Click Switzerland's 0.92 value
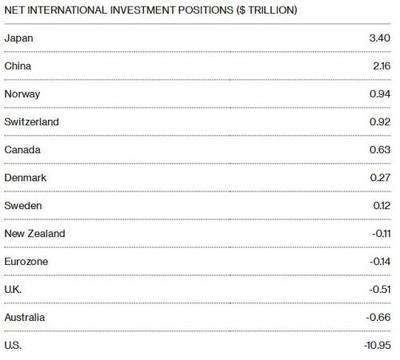 pyautogui.click(x=380, y=122)
